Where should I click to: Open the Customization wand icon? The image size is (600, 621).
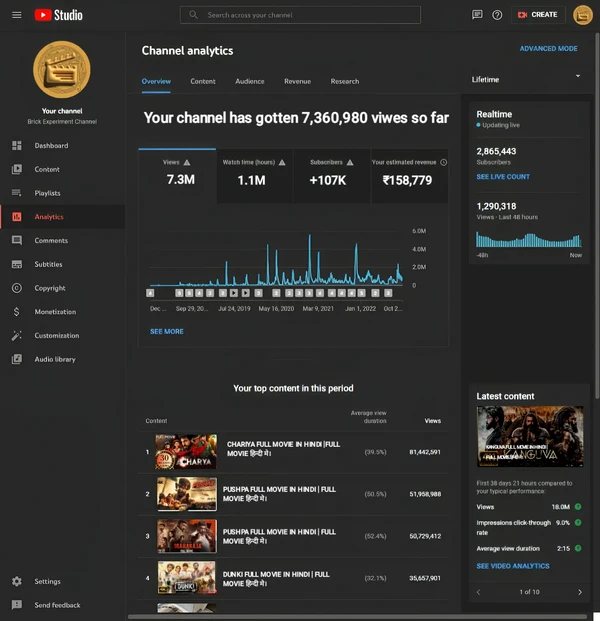tap(17, 335)
